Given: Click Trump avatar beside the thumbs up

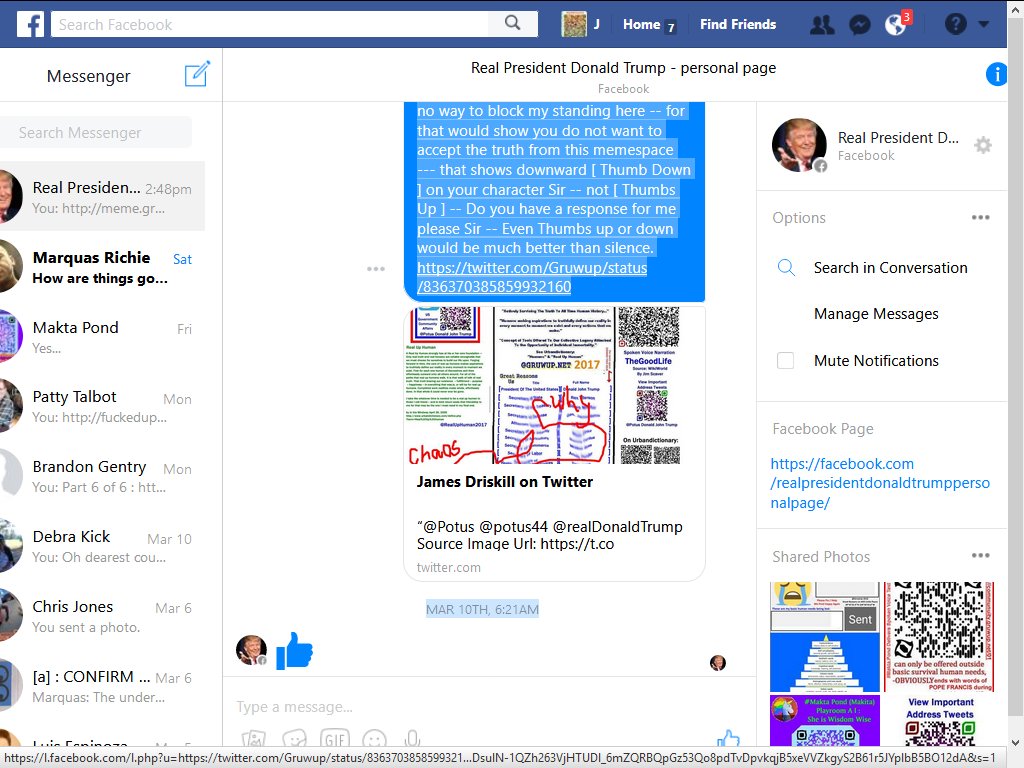Looking at the screenshot, I should [251, 650].
